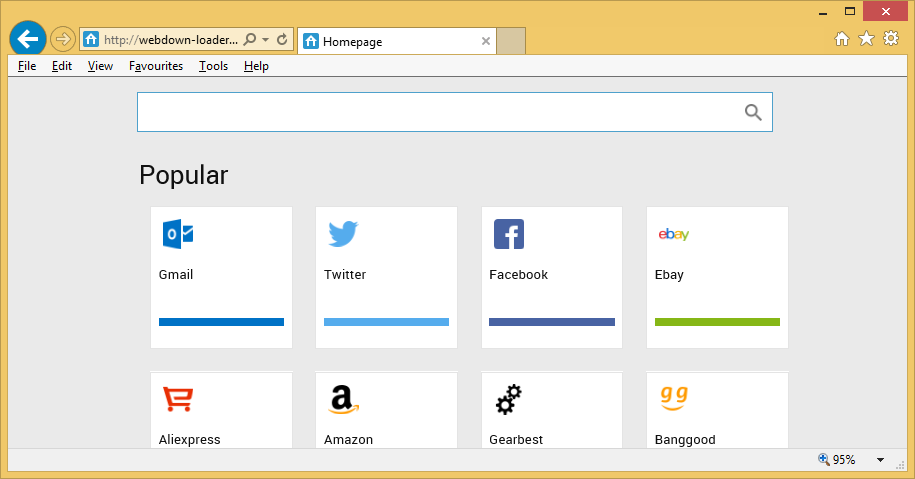Screen dimensions: 915x479
Task: Open the Aliexpress link label
Action: 190,440
